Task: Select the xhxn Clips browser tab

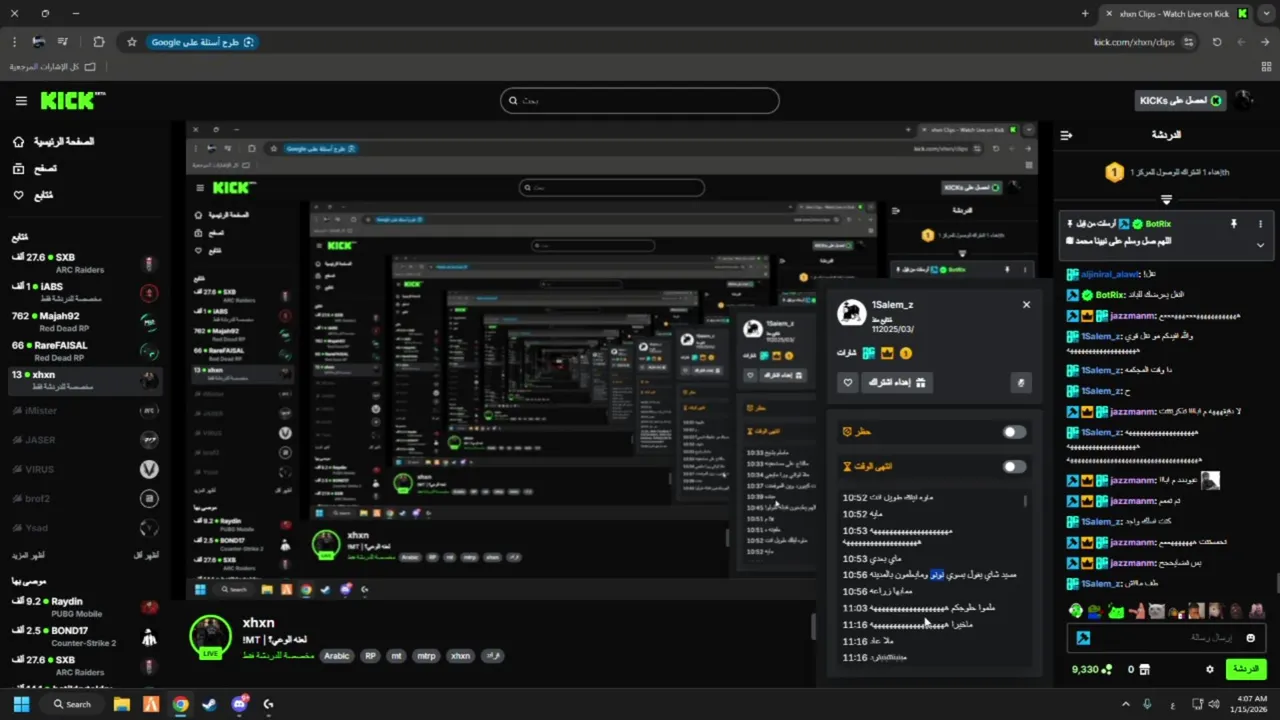Action: point(1176,14)
